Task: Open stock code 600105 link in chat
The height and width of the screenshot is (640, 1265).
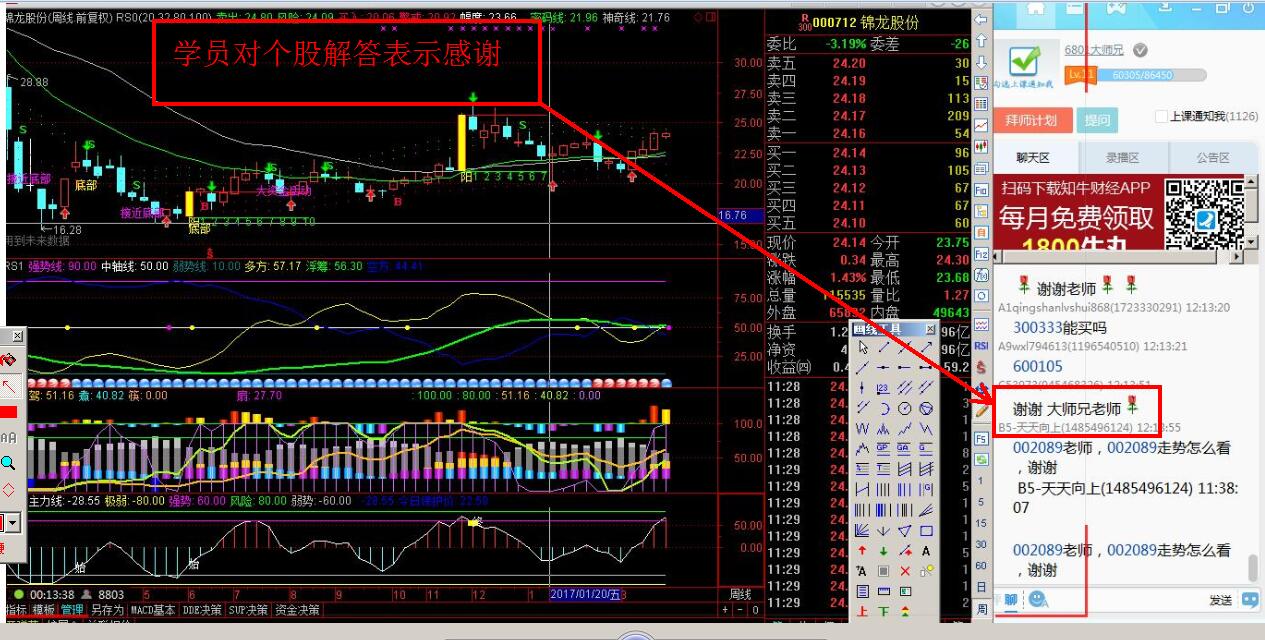Action: pyautogui.click(x=1038, y=367)
